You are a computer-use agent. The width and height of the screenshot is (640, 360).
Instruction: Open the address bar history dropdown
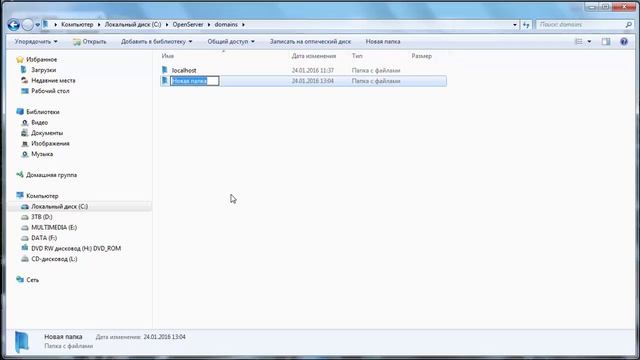point(515,25)
